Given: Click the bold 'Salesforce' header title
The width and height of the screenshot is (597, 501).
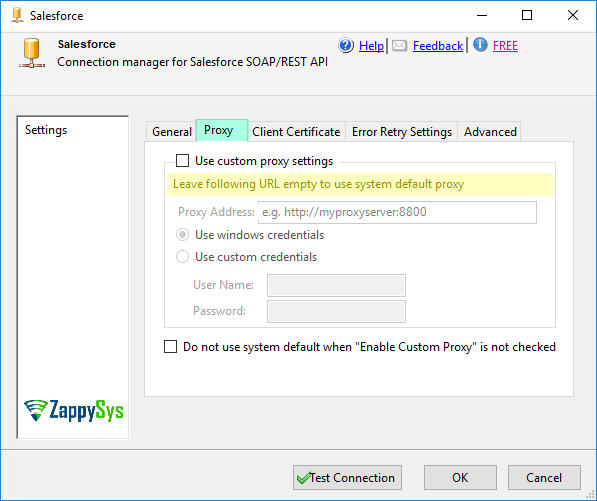Looking at the screenshot, I should point(87,44).
